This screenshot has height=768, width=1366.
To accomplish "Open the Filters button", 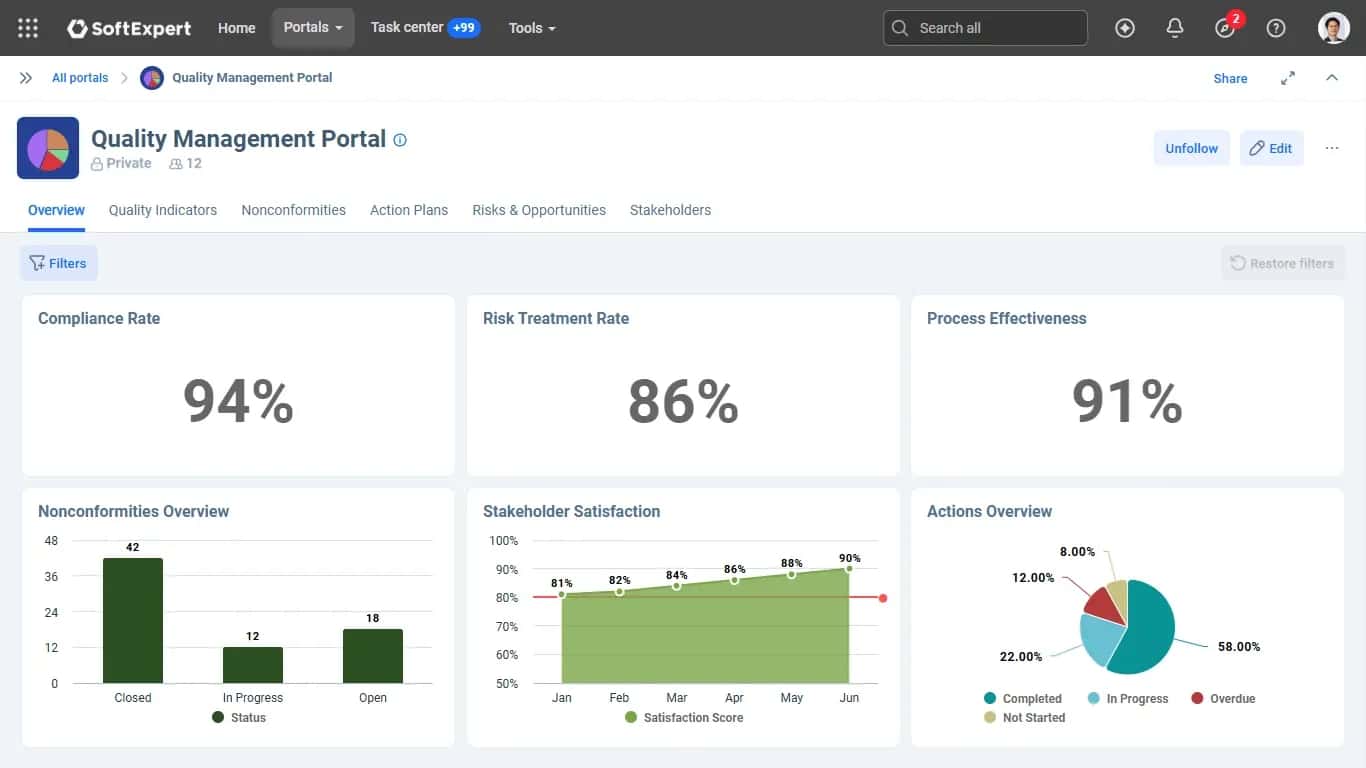I will [x=59, y=263].
